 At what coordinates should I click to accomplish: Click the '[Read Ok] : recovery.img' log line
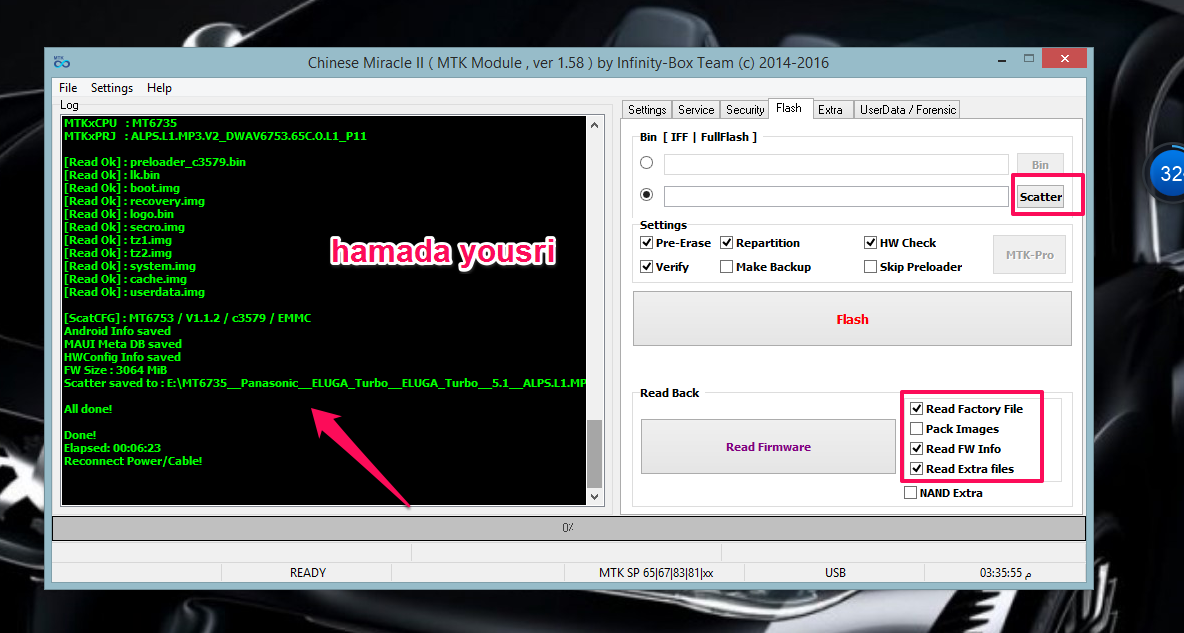[x=134, y=201]
